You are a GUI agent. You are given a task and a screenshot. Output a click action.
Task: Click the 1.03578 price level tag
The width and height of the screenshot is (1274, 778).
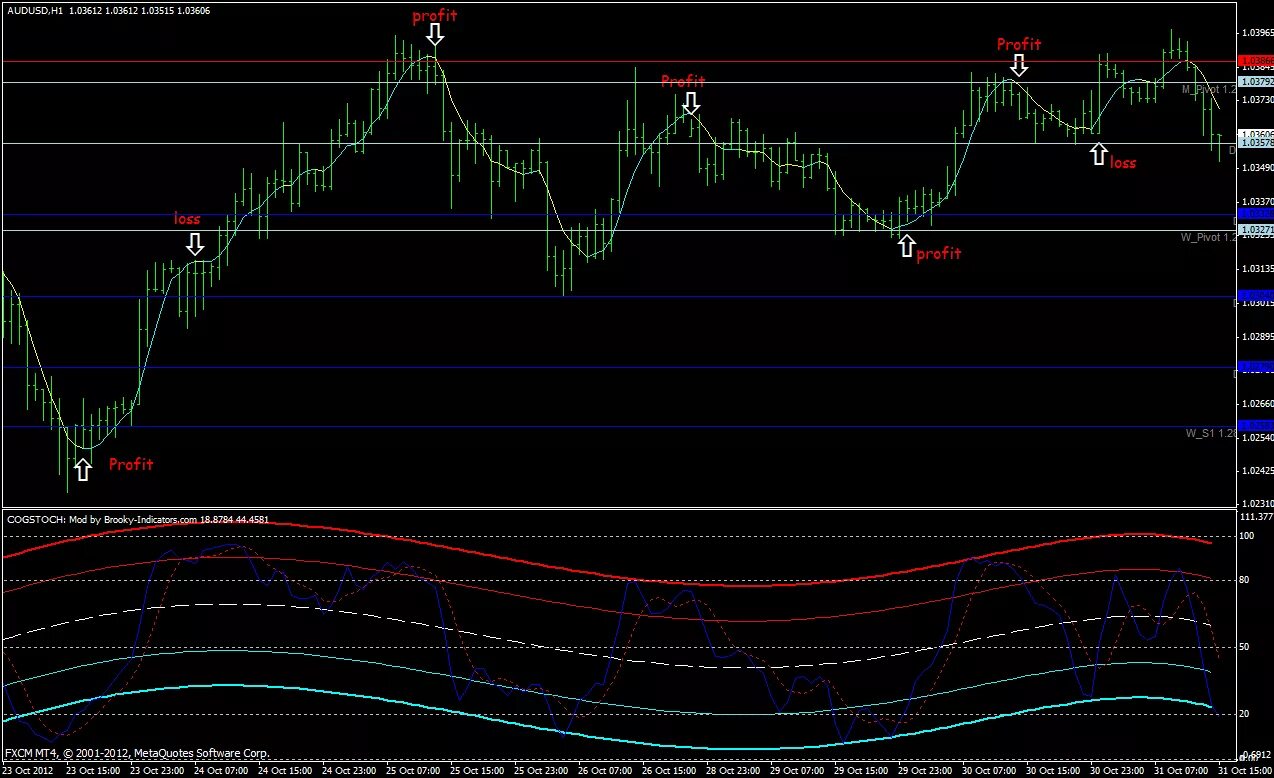click(1255, 143)
